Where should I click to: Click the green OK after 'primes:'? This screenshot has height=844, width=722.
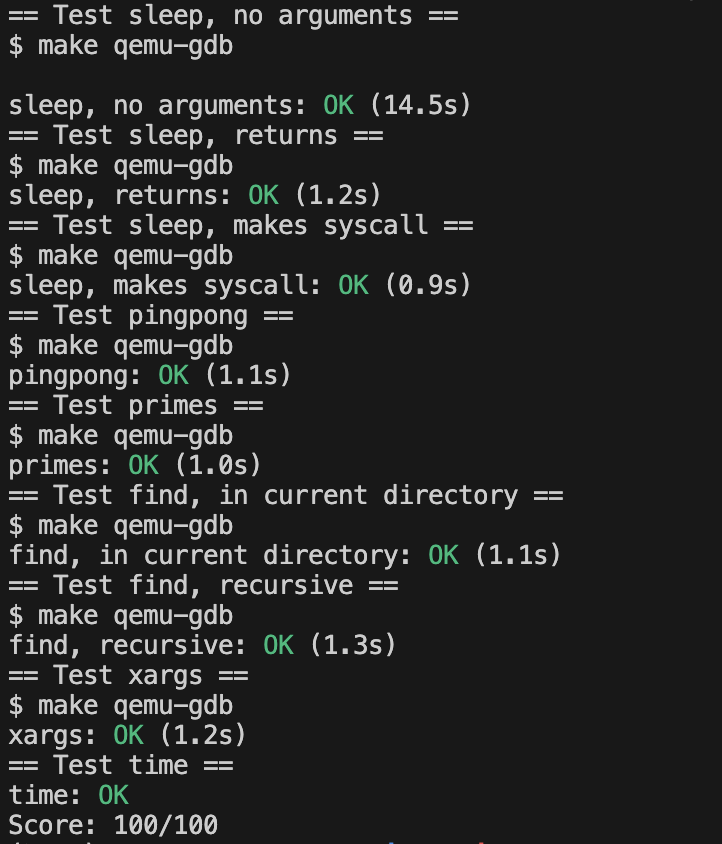144,465
